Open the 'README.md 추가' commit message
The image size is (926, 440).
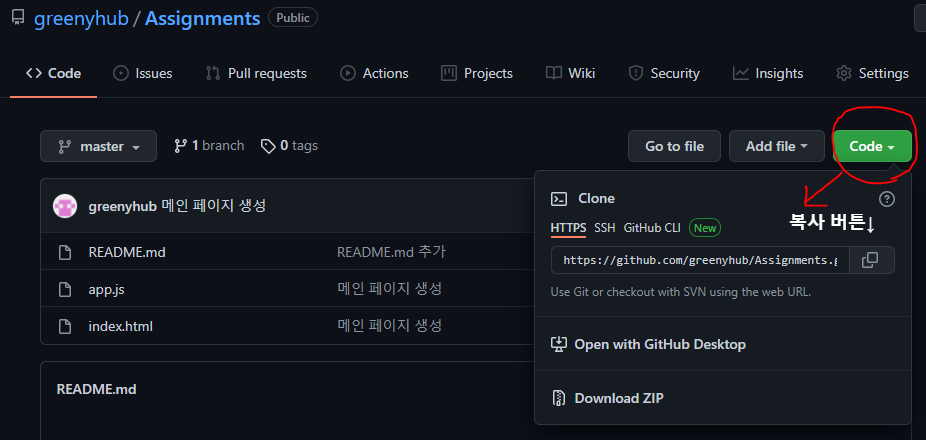(391, 252)
